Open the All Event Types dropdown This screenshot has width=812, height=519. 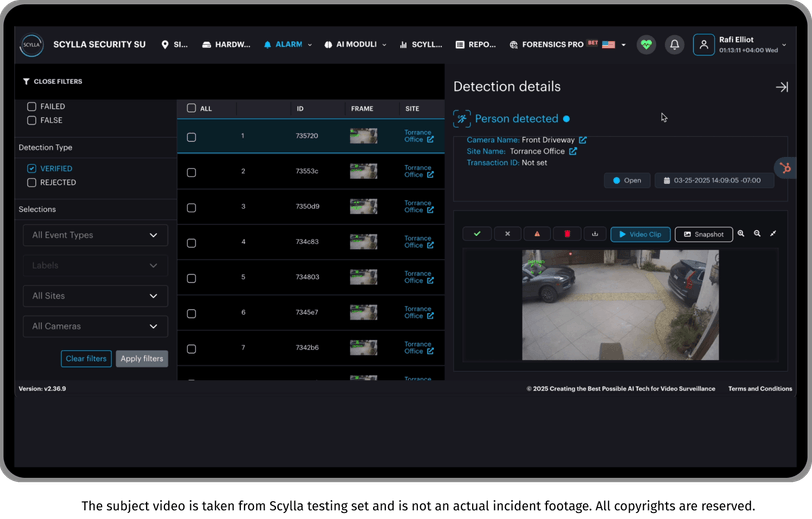pyautogui.click(x=95, y=235)
